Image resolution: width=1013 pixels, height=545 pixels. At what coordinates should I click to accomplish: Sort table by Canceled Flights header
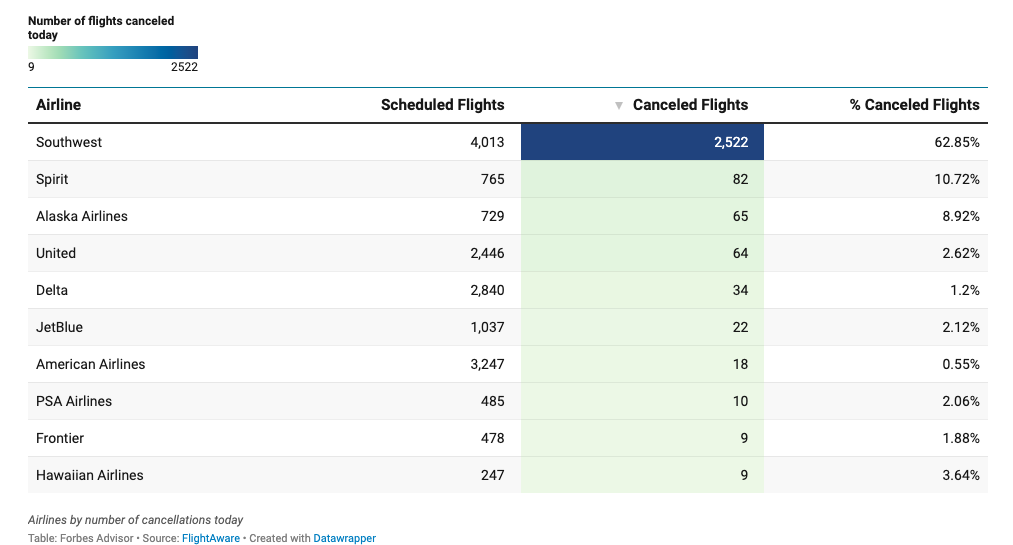(x=690, y=105)
